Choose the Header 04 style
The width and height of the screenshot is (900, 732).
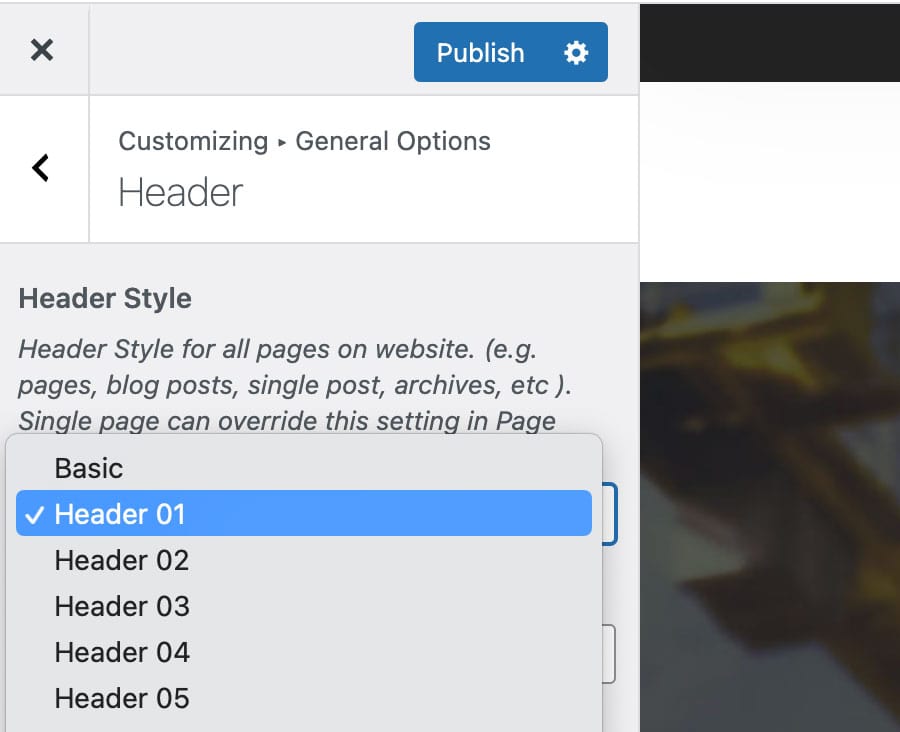tap(121, 652)
